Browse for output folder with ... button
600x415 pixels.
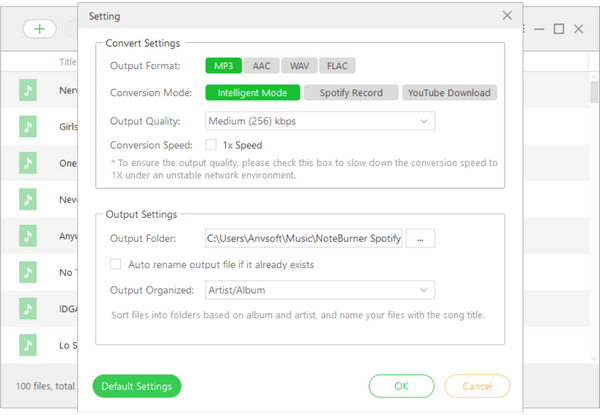[420, 238]
